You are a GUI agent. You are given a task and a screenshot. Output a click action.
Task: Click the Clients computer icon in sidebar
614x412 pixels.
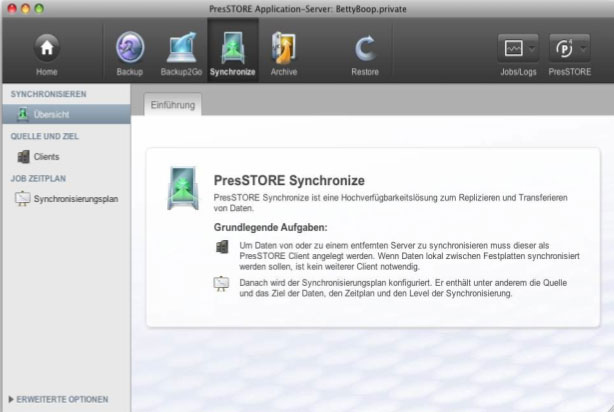(x=23, y=156)
